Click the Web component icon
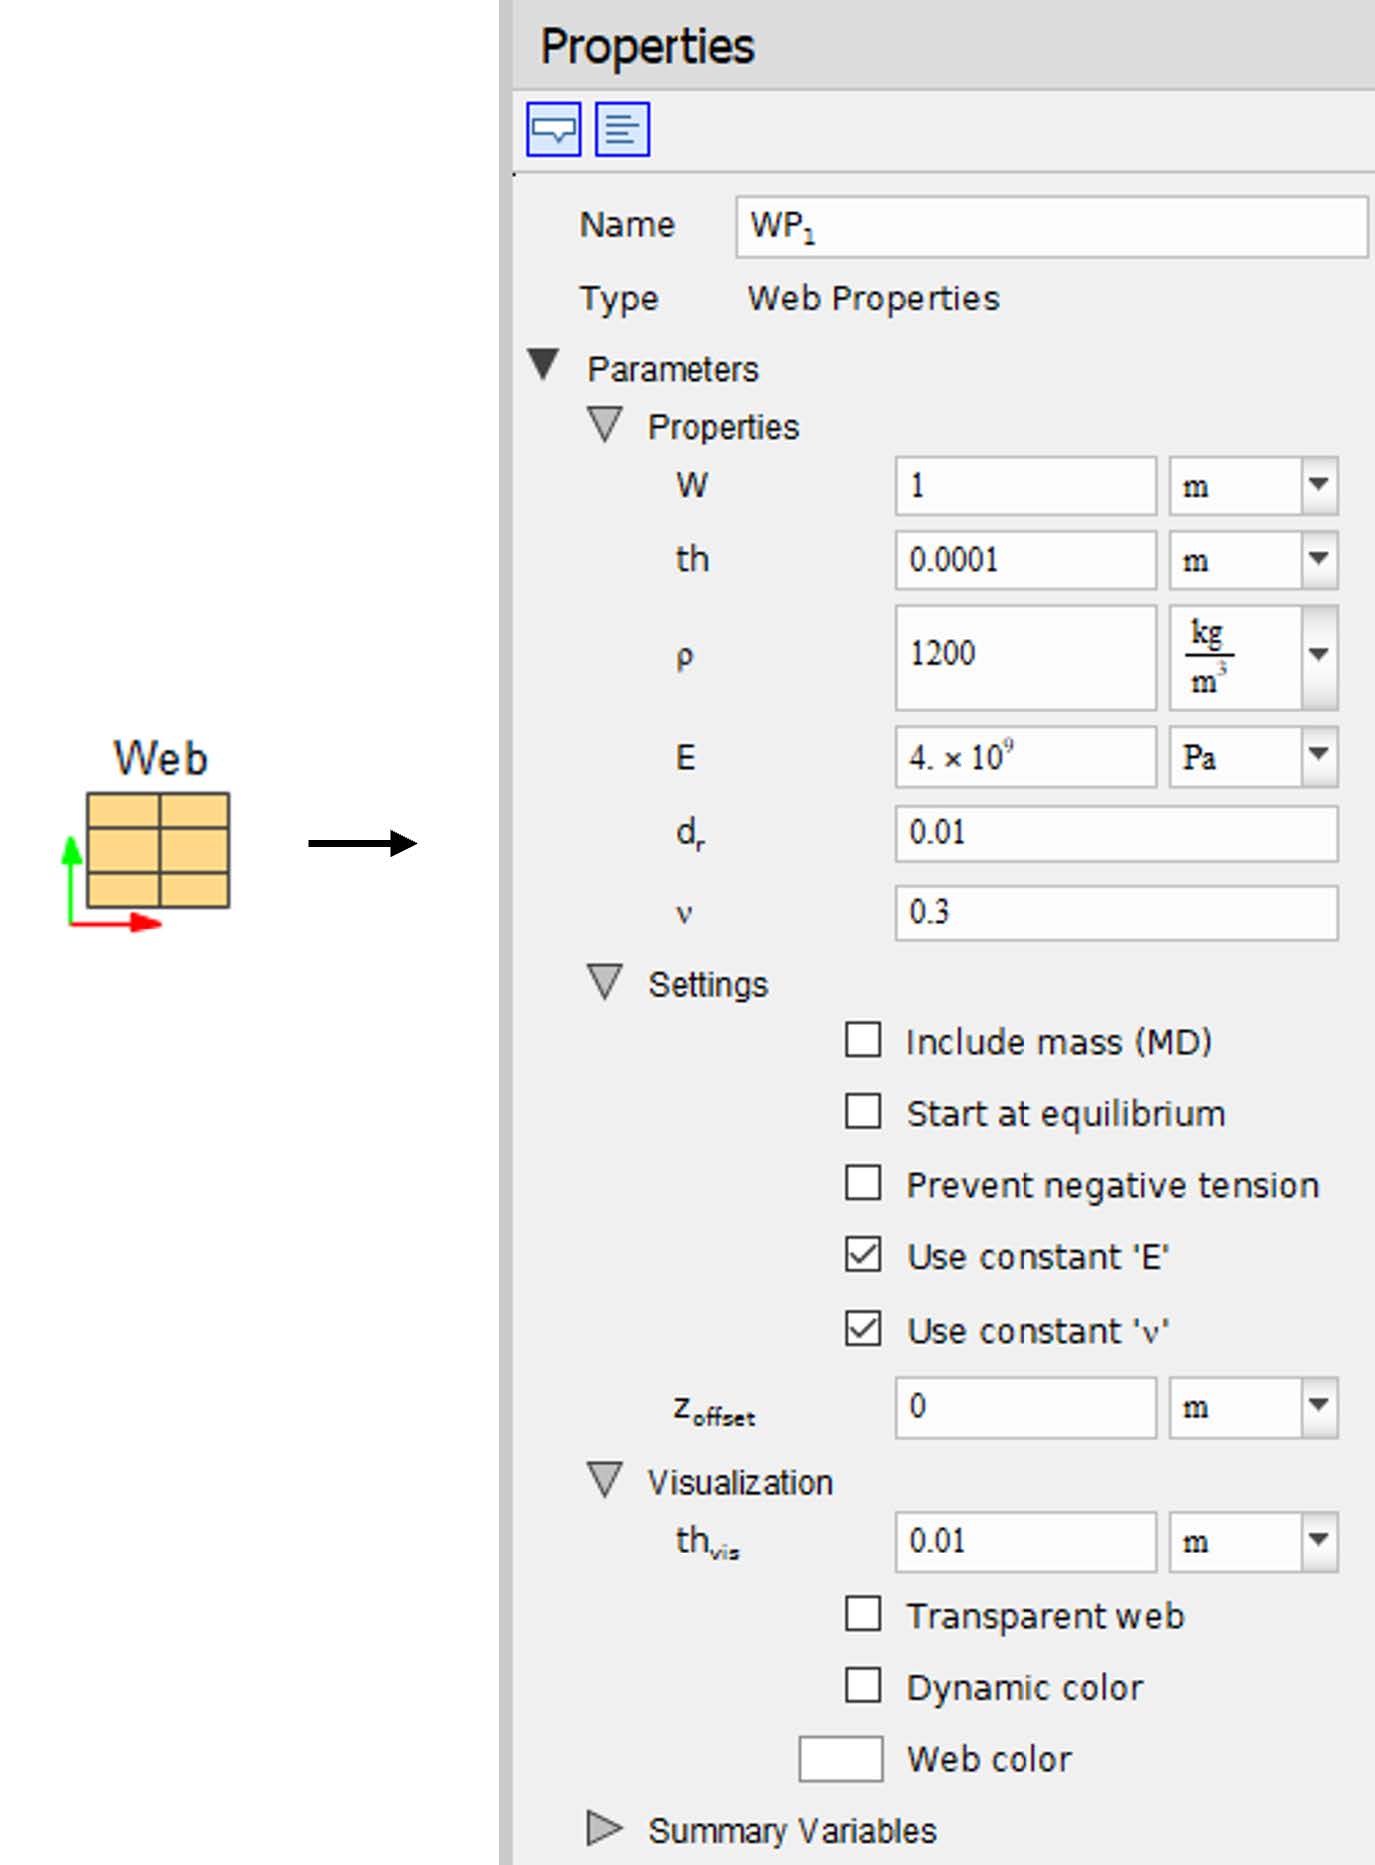1375x1865 pixels. pyautogui.click(x=158, y=850)
